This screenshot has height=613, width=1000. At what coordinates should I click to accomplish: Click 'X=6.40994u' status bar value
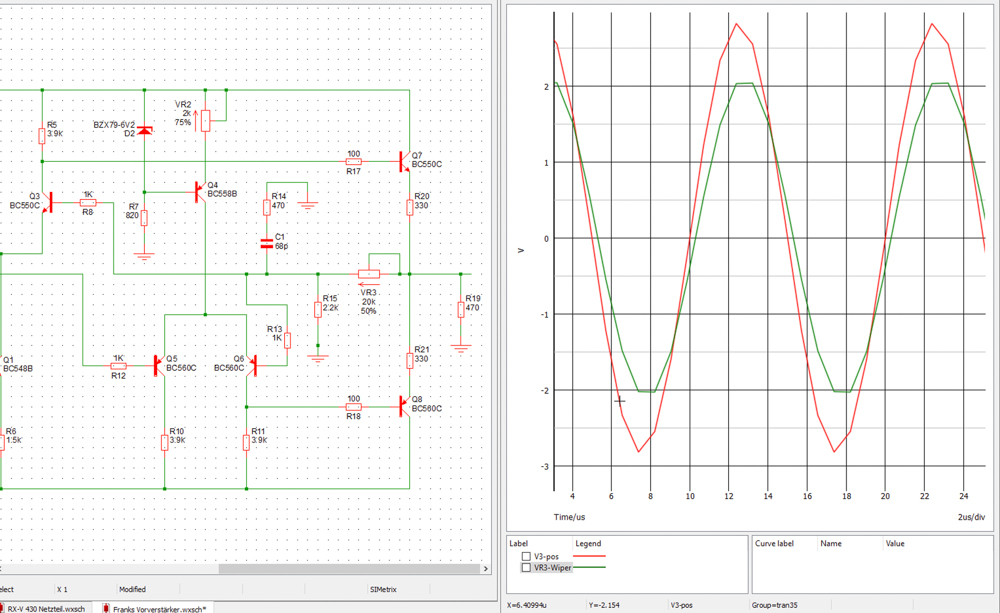[x=528, y=605]
